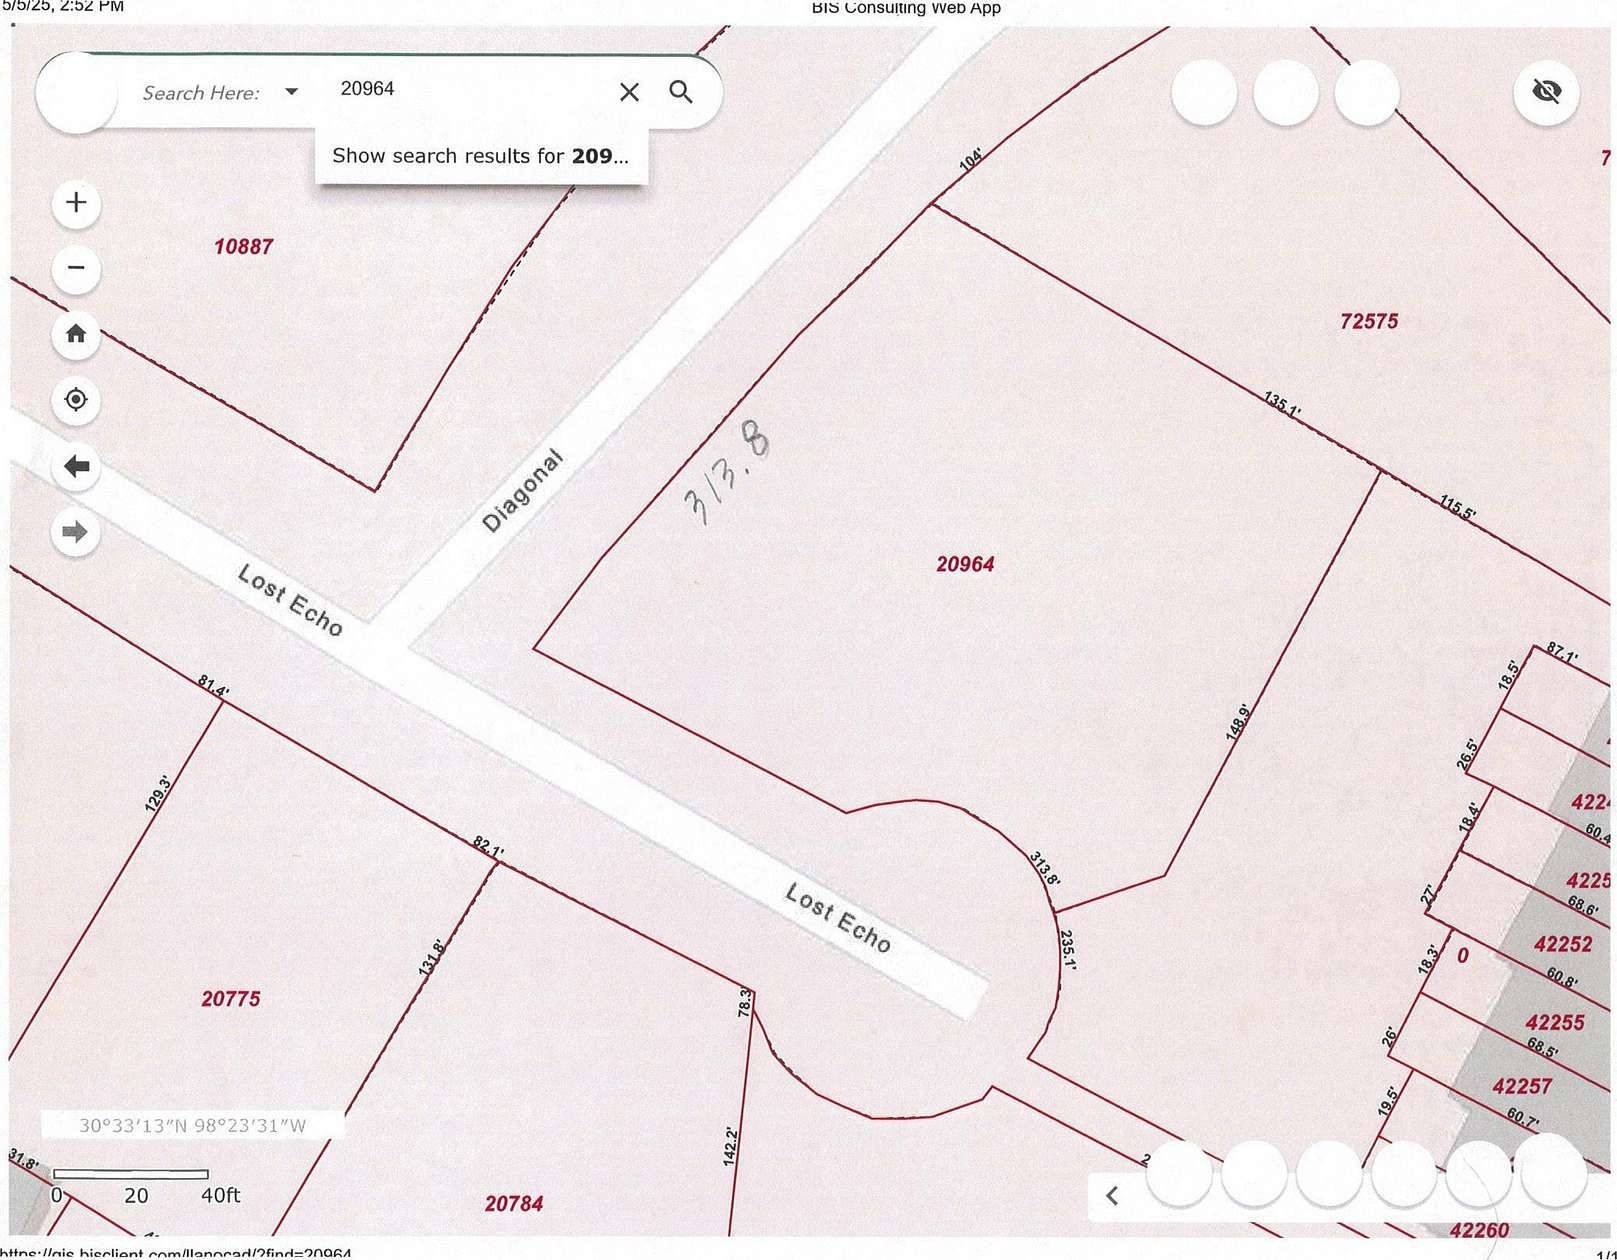Click the 30°33'13"N coordinates display

click(x=192, y=1124)
